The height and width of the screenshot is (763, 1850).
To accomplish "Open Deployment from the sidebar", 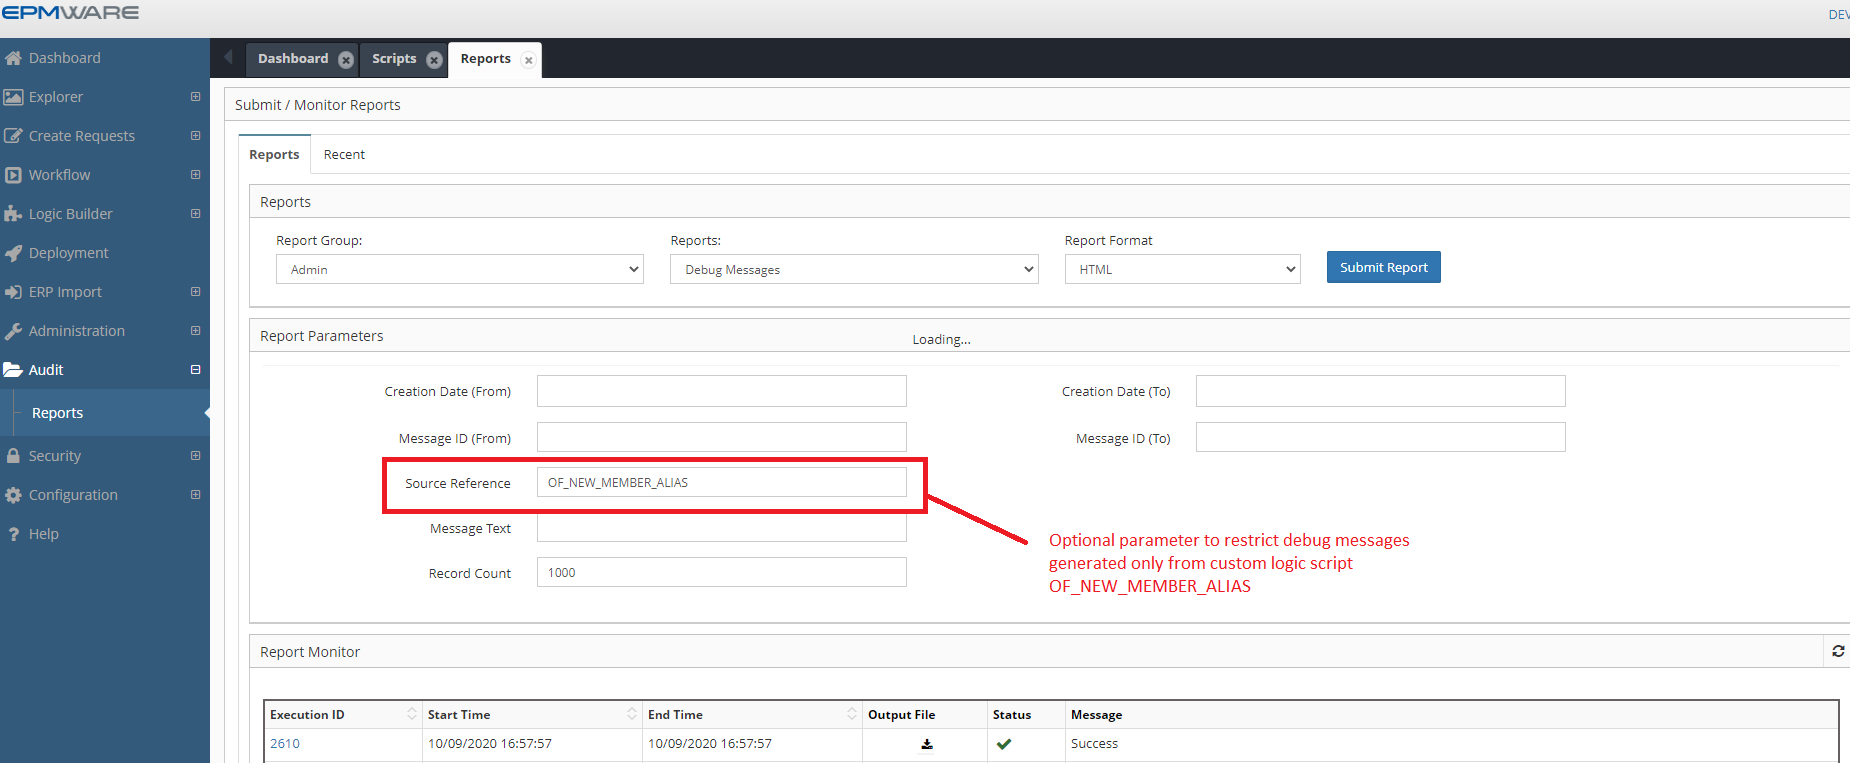I will [x=68, y=253].
